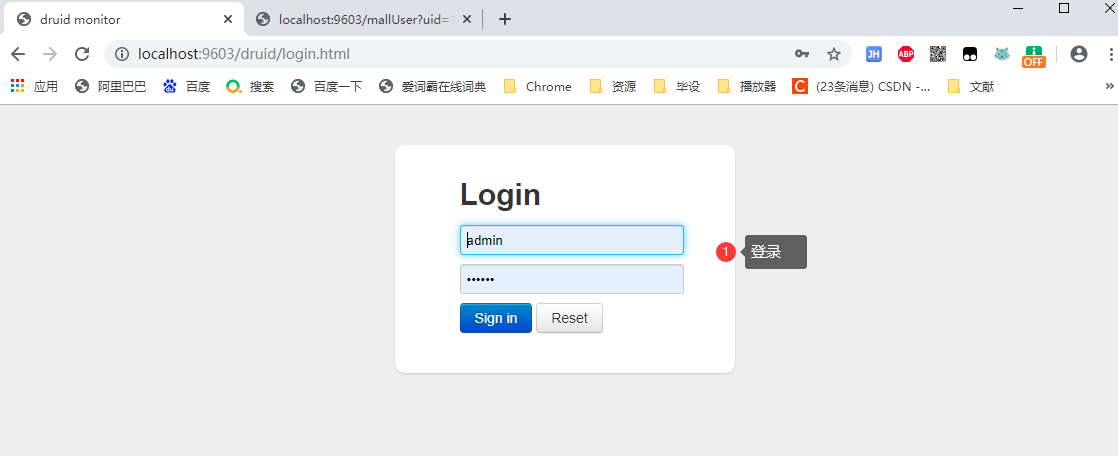Open the Chrome profile avatar icon
This screenshot has width=1118, height=456.
pyautogui.click(x=1078, y=55)
